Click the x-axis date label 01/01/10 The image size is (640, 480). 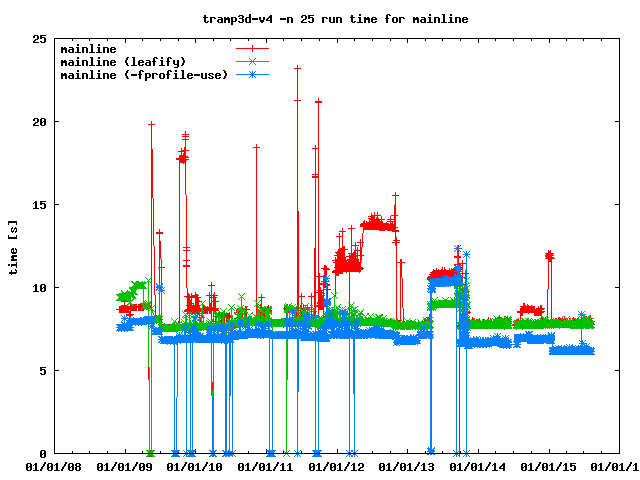pyautogui.click(x=195, y=466)
